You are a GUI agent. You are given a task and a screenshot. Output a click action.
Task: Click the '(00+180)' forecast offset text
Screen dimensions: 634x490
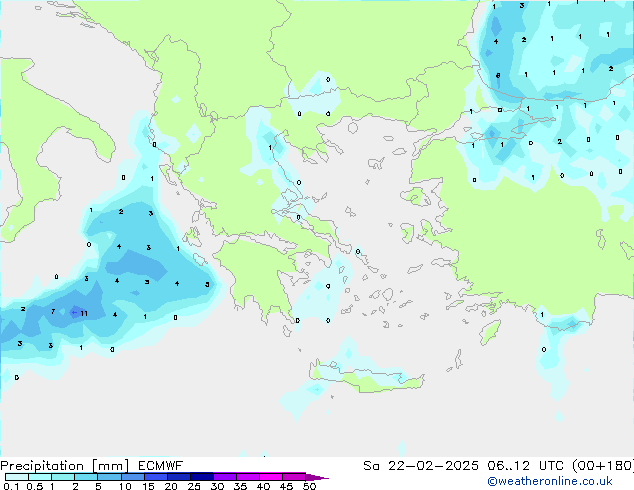click(603, 466)
